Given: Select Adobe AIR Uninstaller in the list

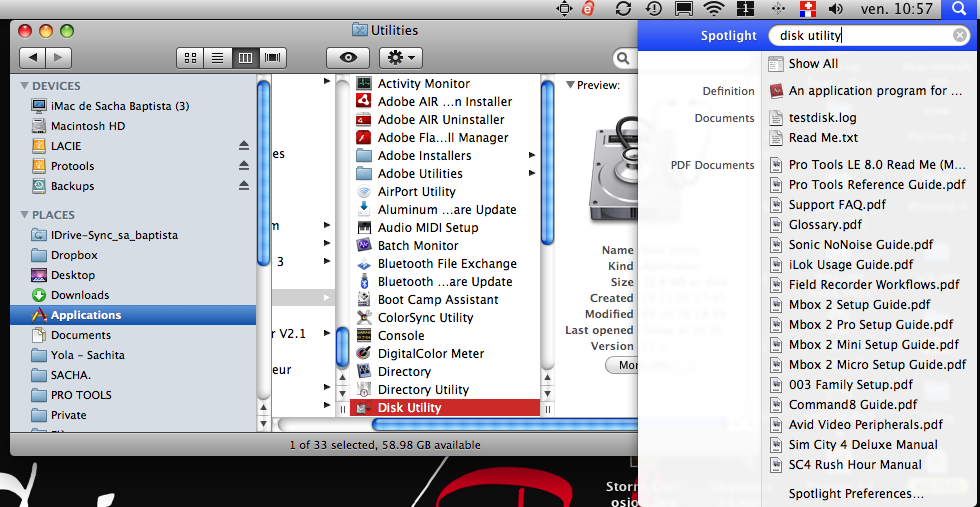Looking at the screenshot, I should 441,119.
